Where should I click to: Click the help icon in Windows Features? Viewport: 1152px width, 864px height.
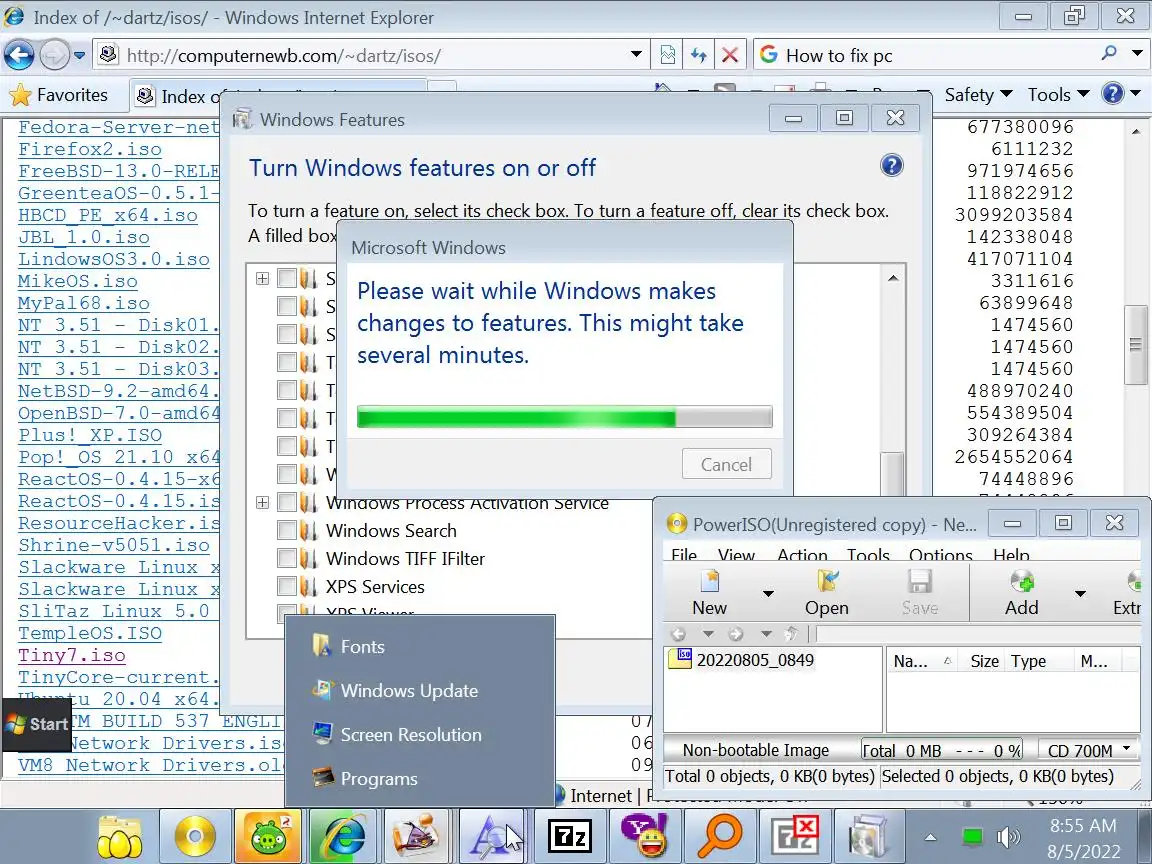click(x=891, y=166)
